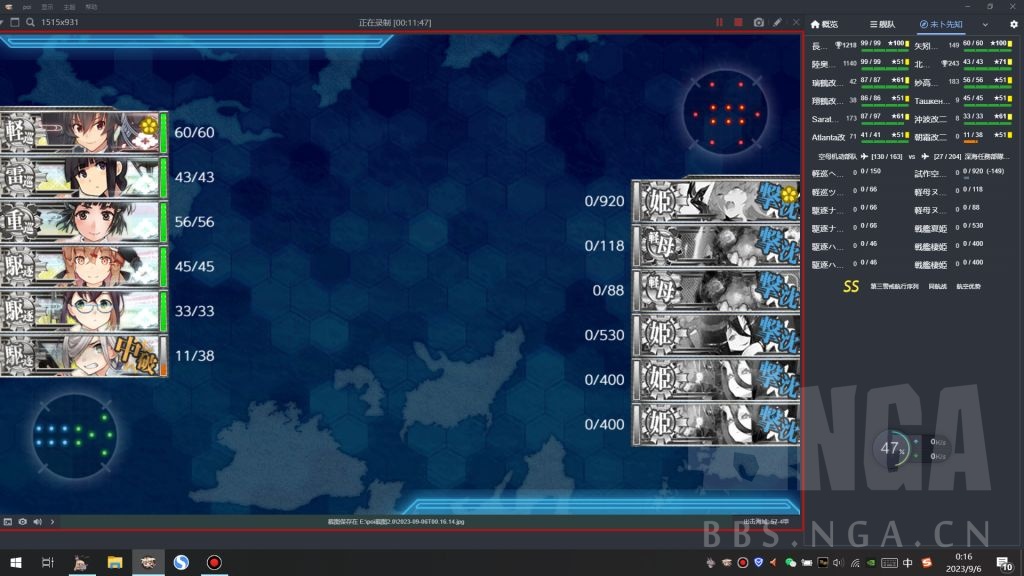
Task: Click the 47% performance floating widget
Action: click(x=892, y=449)
